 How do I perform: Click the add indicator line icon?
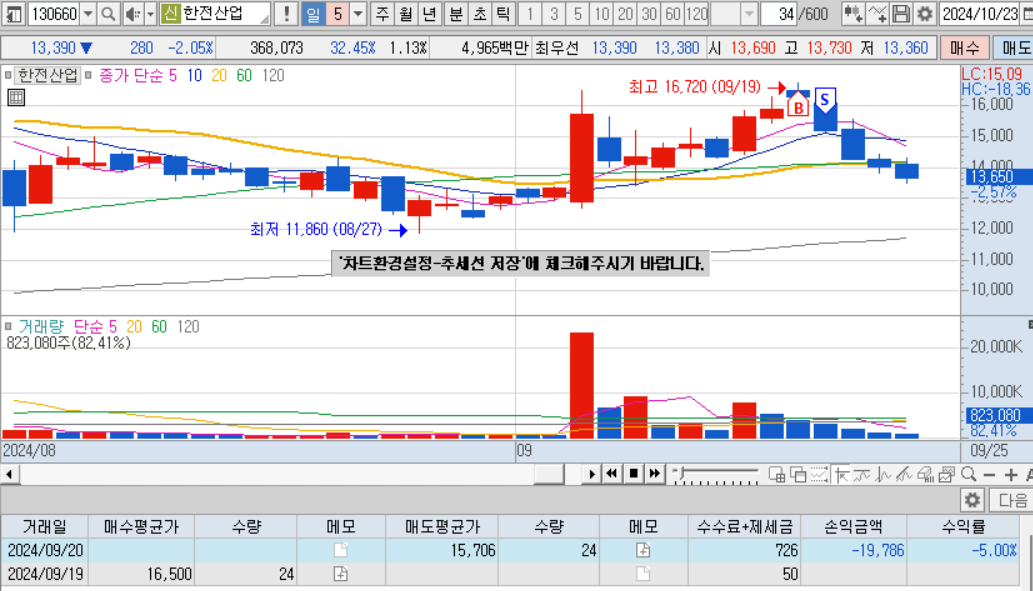tap(878, 14)
